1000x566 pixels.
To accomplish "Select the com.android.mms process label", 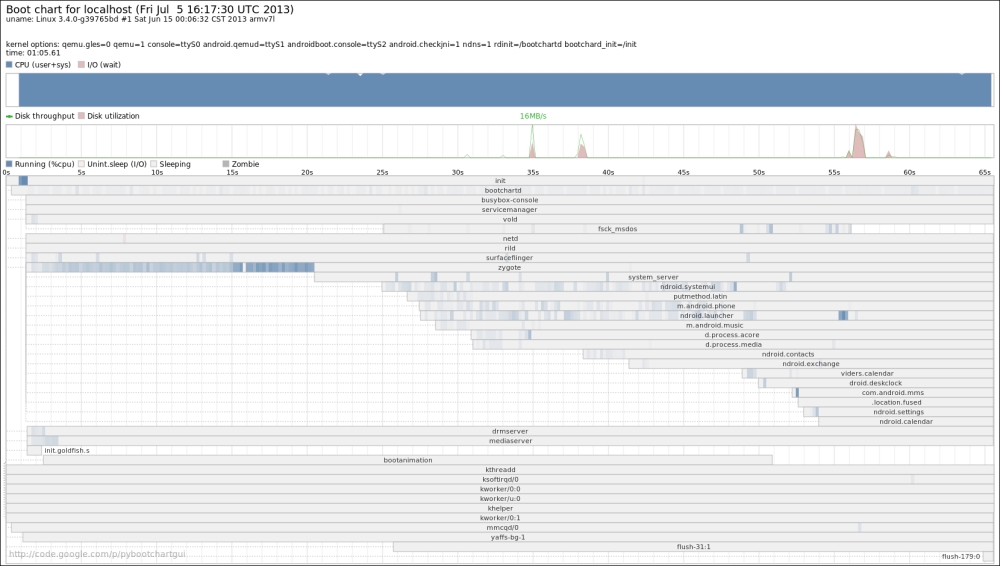I will pyautogui.click(x=892, y=392).
